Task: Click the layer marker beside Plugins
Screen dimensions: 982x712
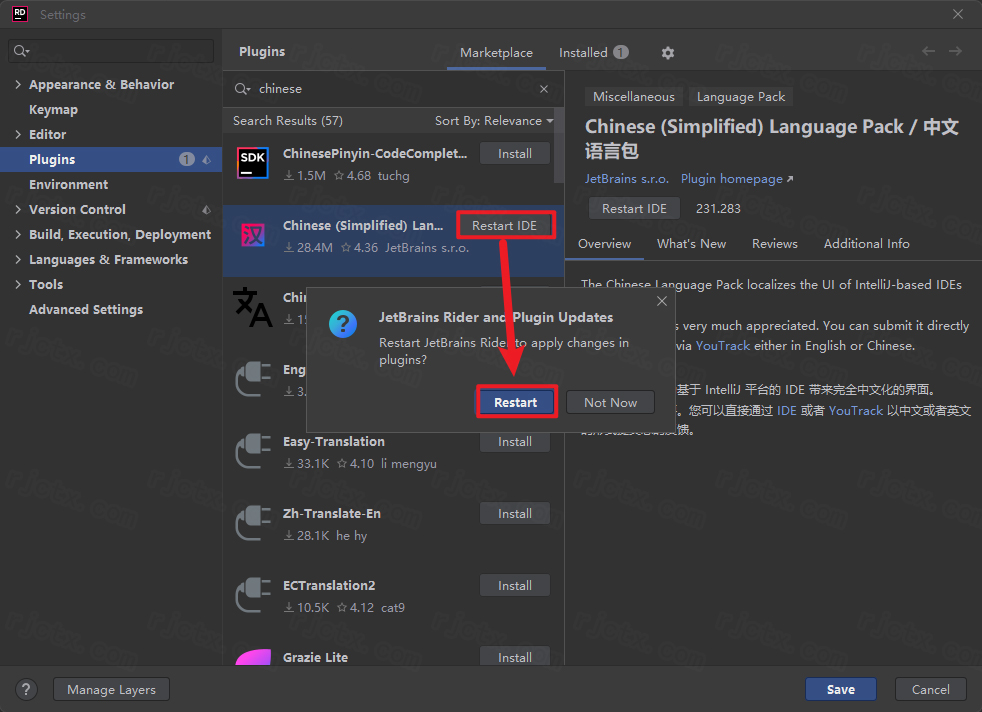Action: tap(206, 160)
